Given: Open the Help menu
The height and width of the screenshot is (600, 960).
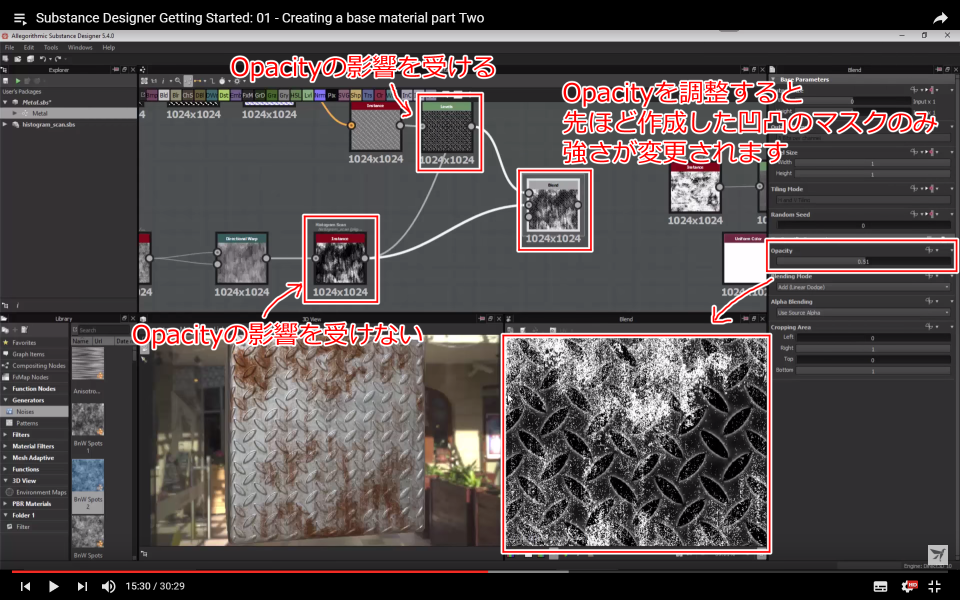Looking at the screenshot, I should click(x=108, y=48).
